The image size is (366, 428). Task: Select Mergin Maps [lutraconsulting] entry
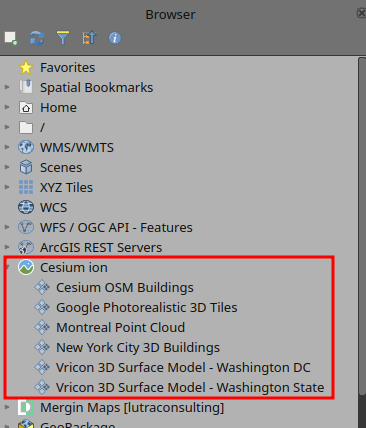click(x=132, y=408)
